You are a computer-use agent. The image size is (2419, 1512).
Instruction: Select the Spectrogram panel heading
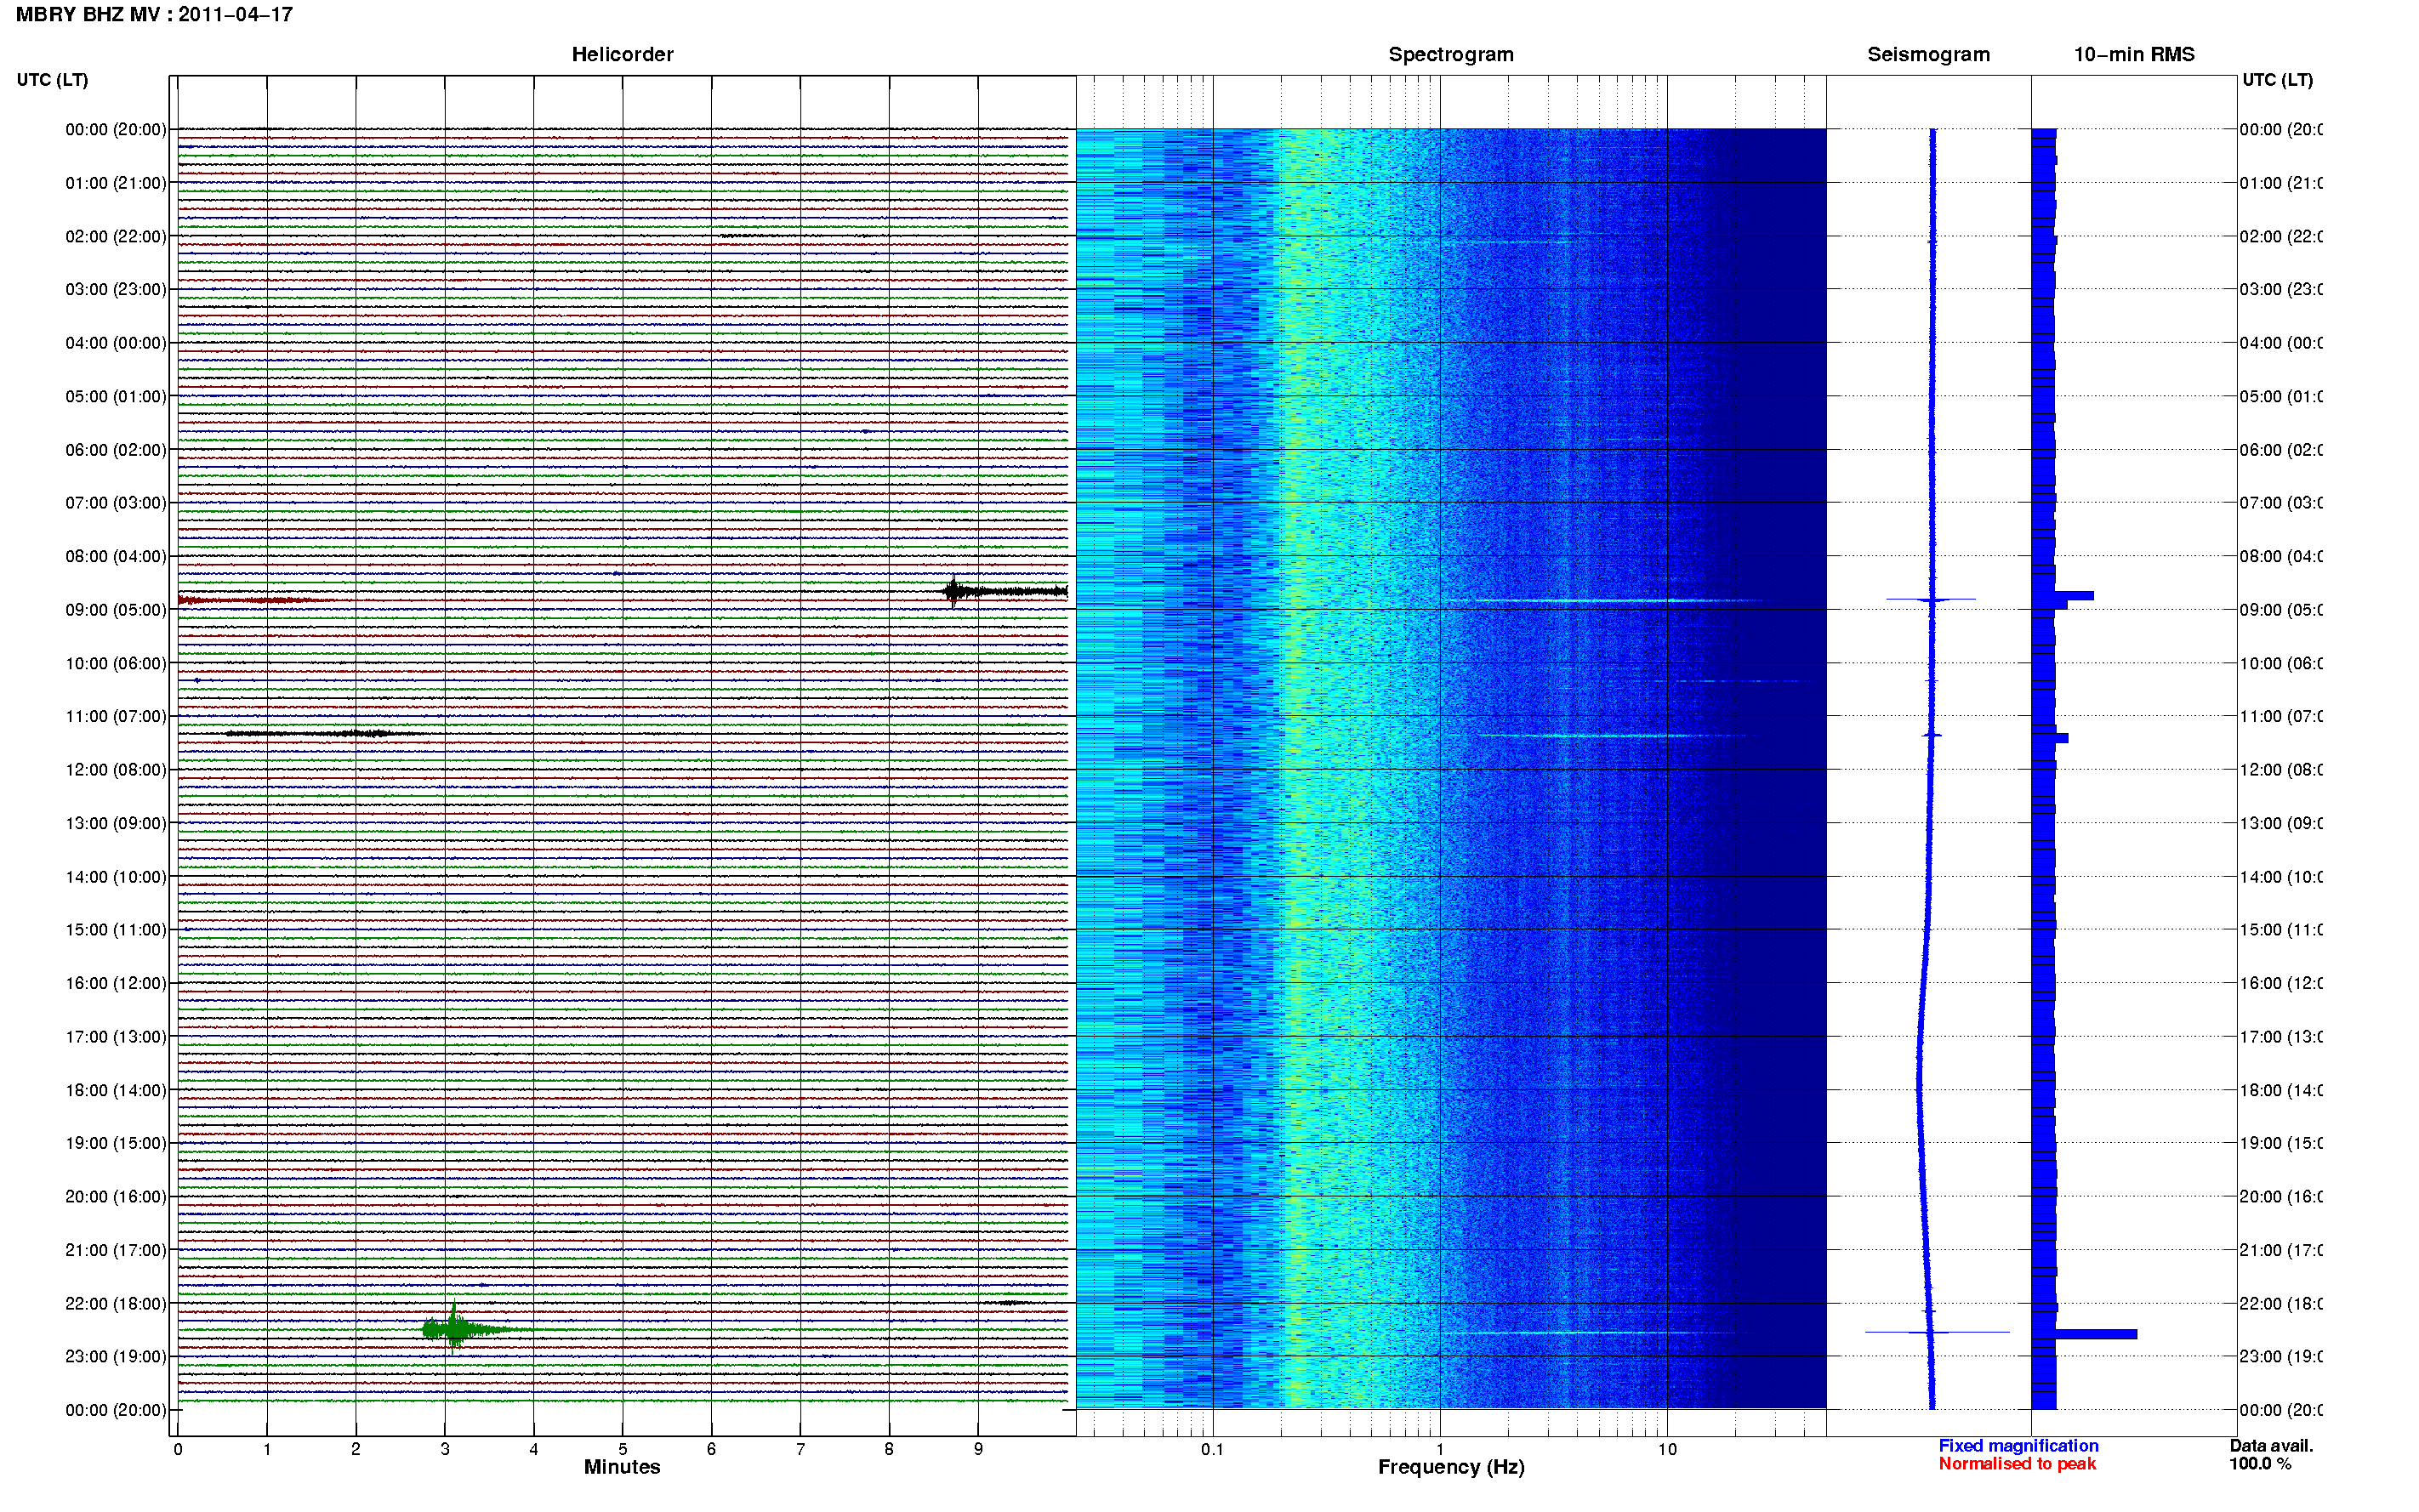pyautogui.click(x=1450, y=55)
